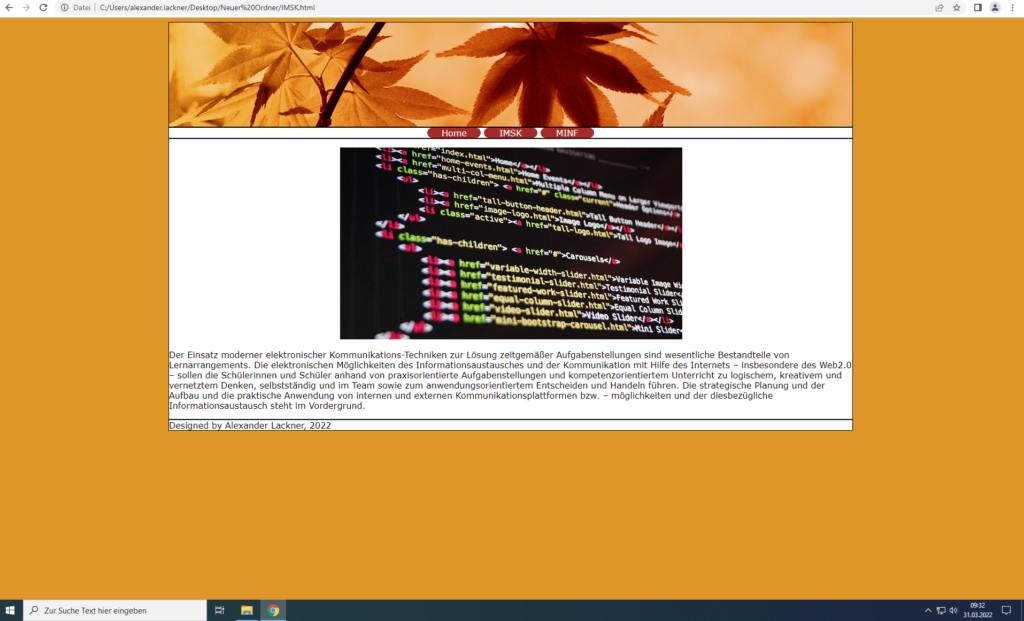1024x621 pixels.
Task: Click the autumn leaves banner image
Action: [510, 74]
